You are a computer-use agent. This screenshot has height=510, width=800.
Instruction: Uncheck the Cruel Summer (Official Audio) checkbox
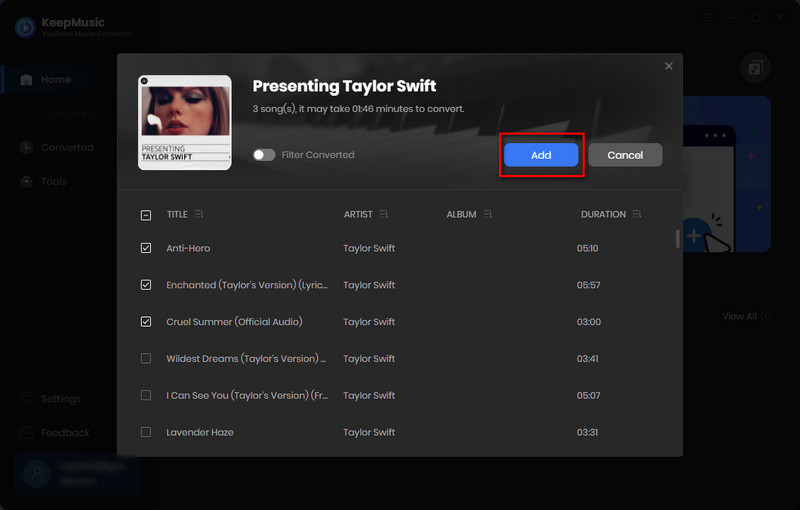[x=146, y=322]
